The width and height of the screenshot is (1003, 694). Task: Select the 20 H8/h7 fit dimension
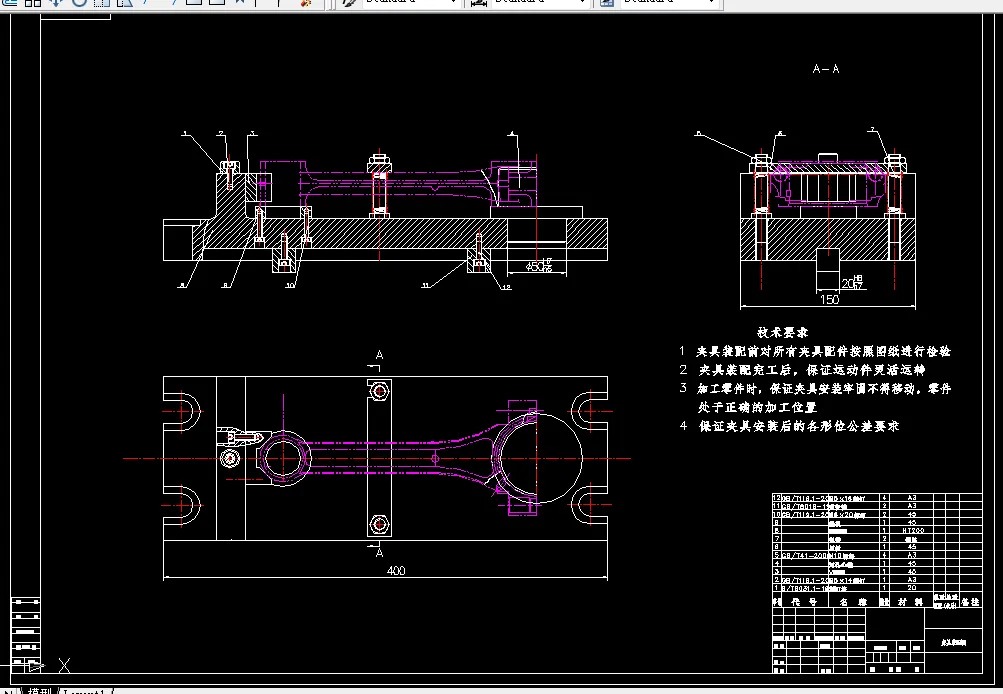point(853,283)
